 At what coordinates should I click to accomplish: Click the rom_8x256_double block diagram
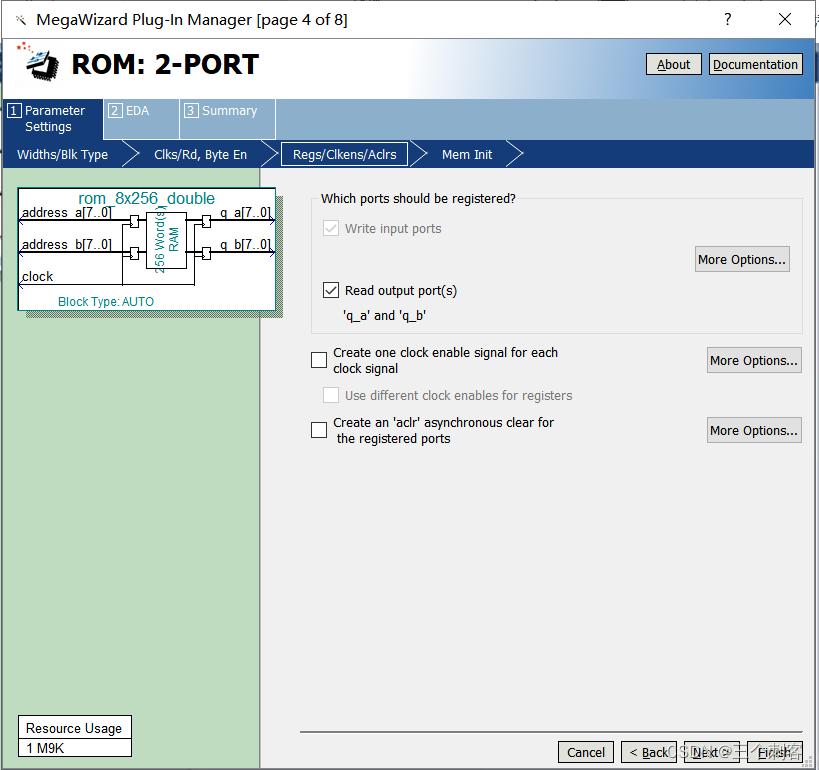(147, 249)
